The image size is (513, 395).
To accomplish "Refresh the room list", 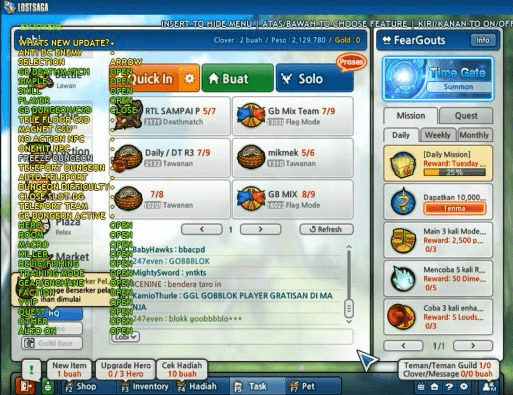I will (326, 229).
